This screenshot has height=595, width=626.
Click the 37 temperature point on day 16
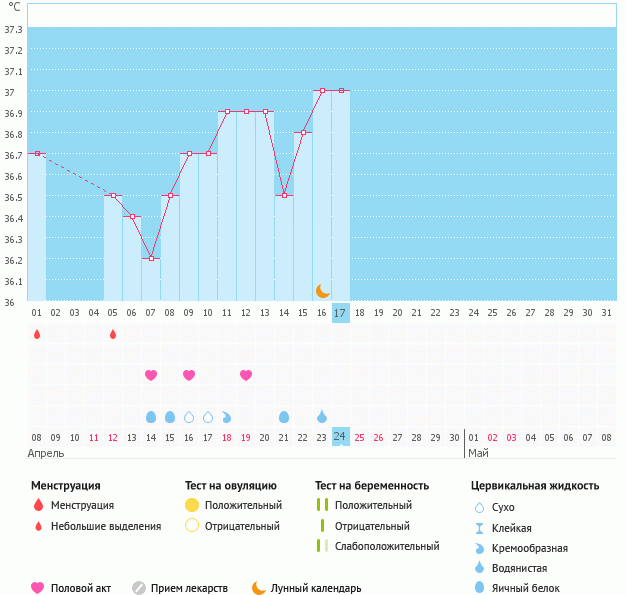[322, 90]
